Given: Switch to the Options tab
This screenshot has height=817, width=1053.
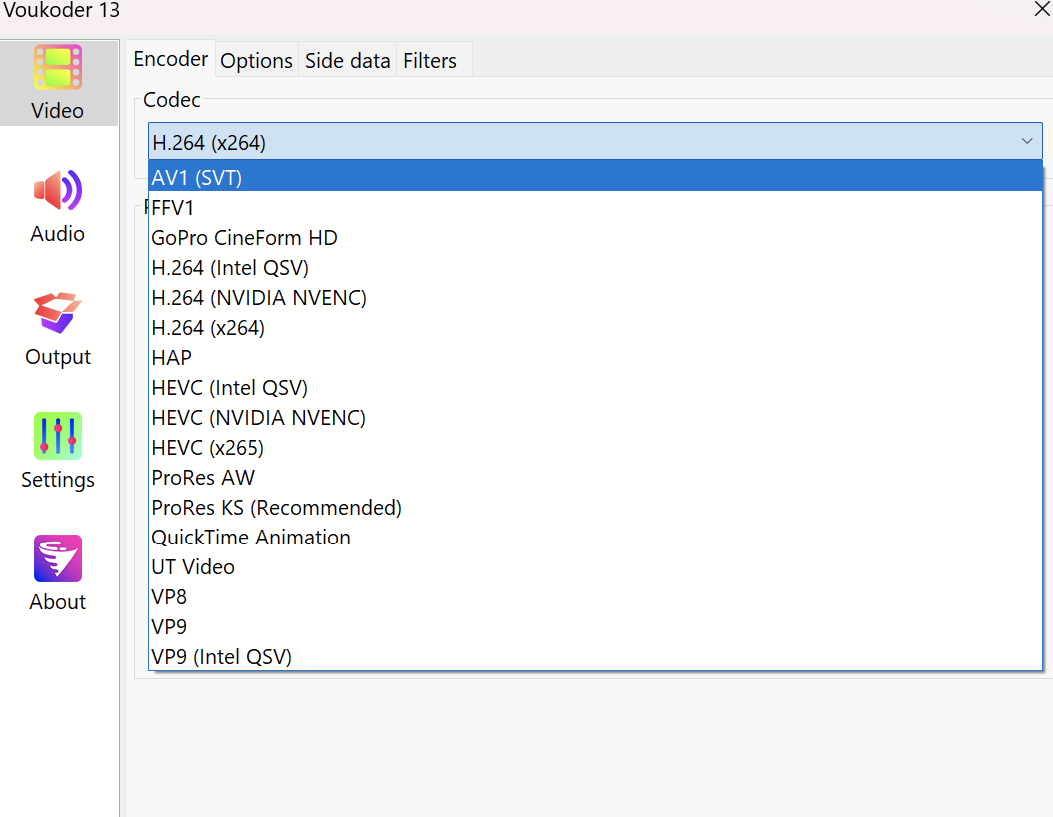Looking at the screenshot, I should pyautogui.click(x=256, y=61).
